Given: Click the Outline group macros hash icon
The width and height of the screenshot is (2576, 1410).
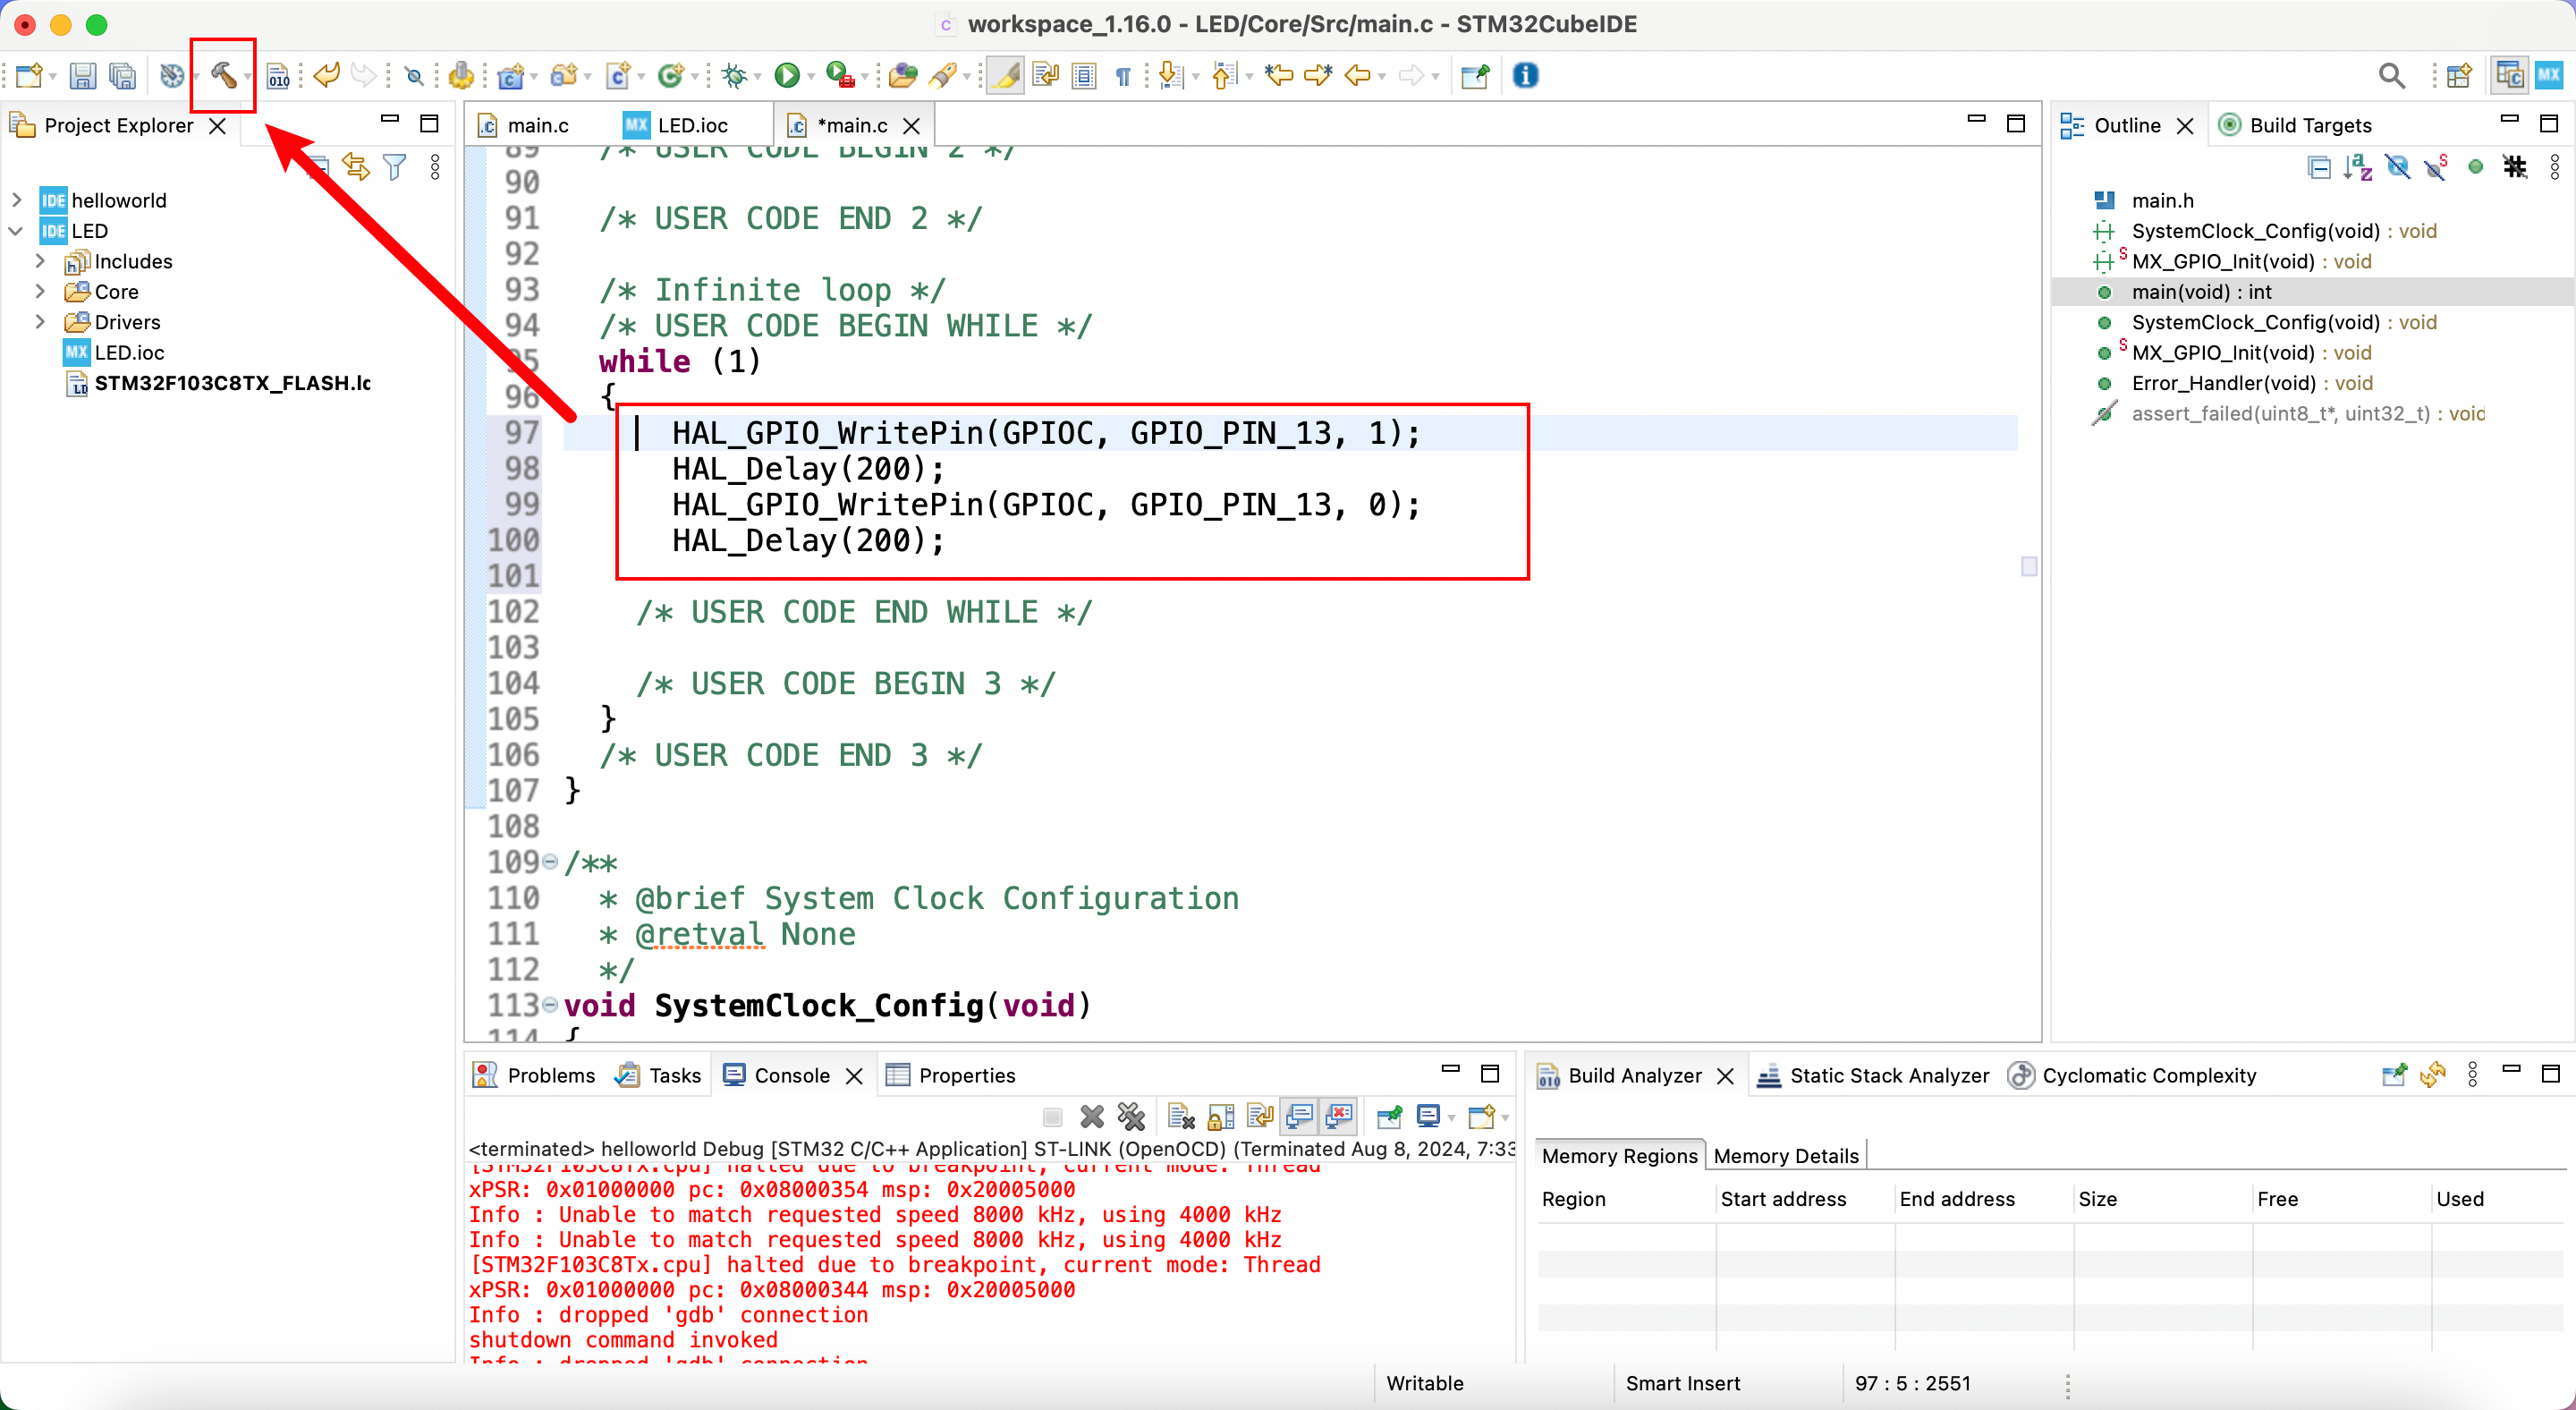Looking at the screenshot, I should point(2515,166).
